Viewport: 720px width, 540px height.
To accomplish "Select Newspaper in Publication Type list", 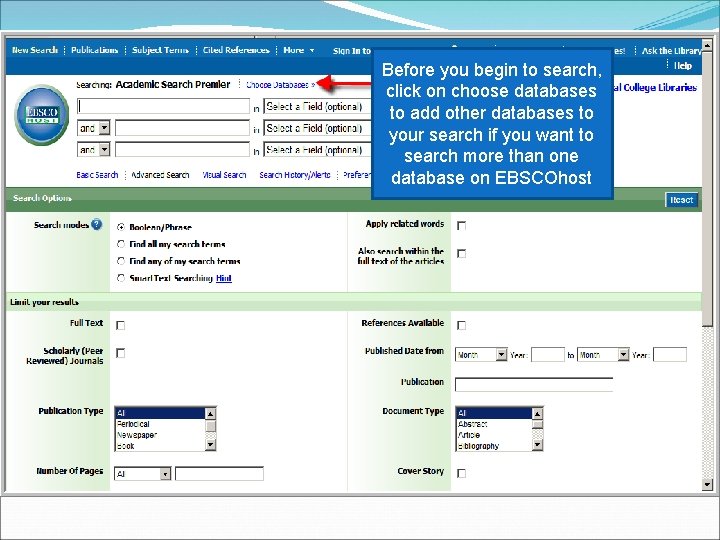I will 137,435.
